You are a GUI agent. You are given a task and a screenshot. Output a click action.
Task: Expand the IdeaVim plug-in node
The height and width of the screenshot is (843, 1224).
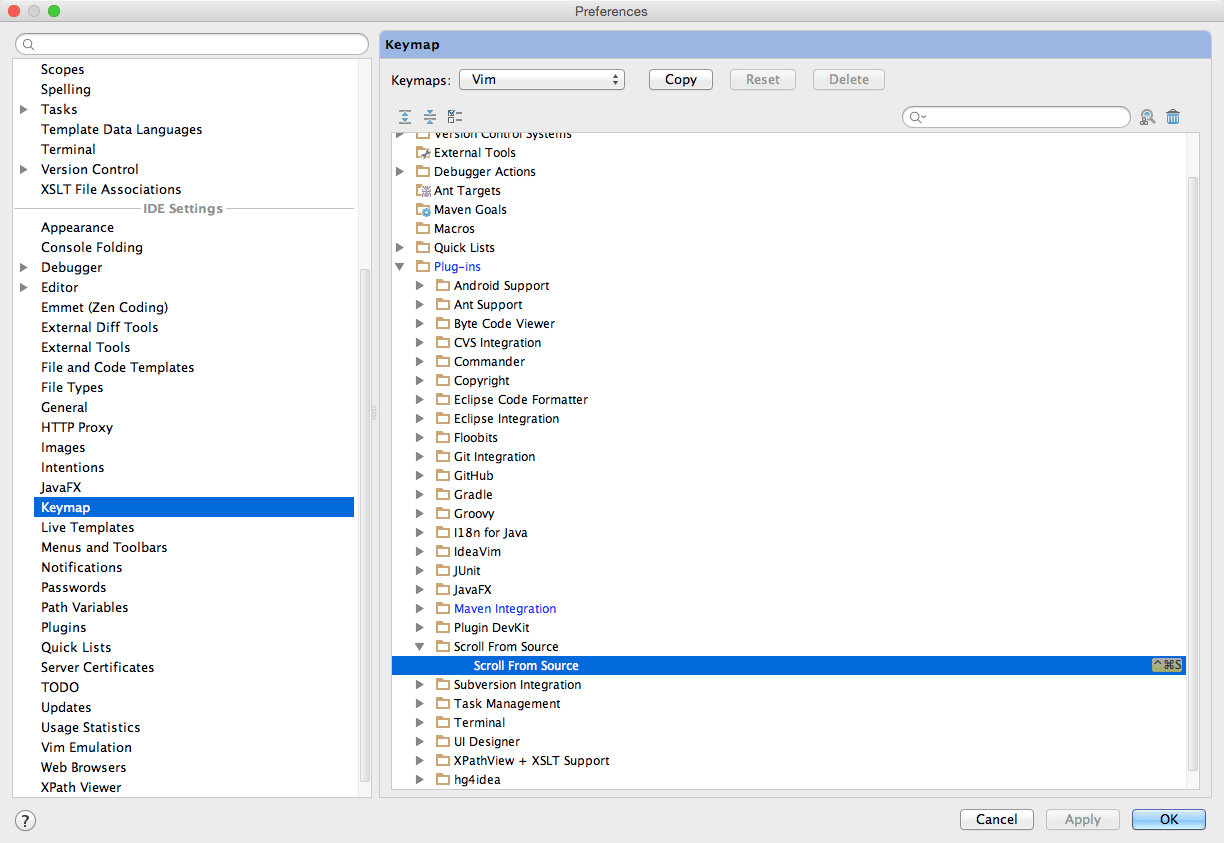click(x=420, y=551)
